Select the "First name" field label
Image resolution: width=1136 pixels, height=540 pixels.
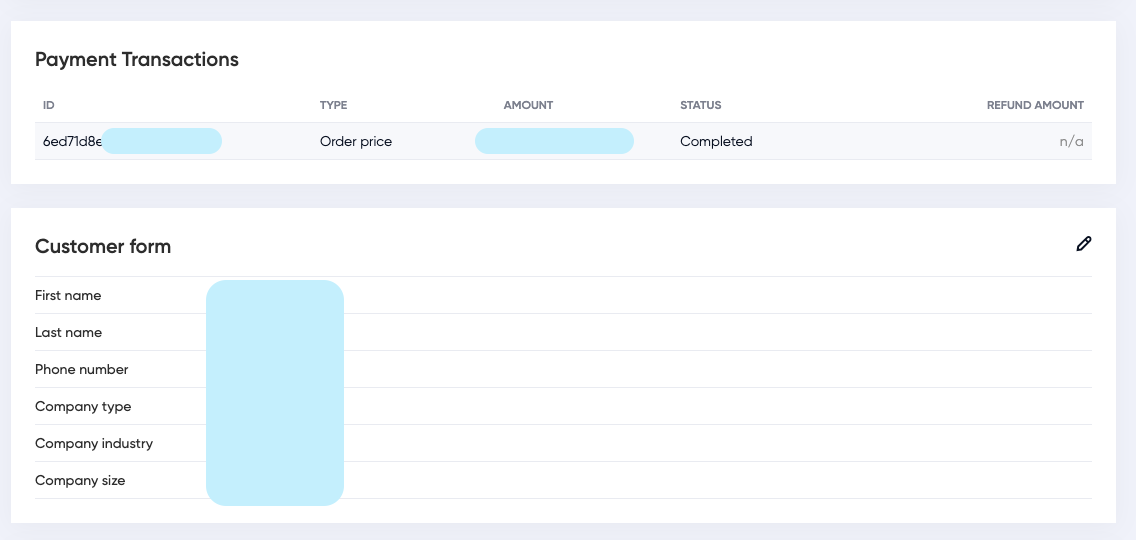[x=68, y=295]
